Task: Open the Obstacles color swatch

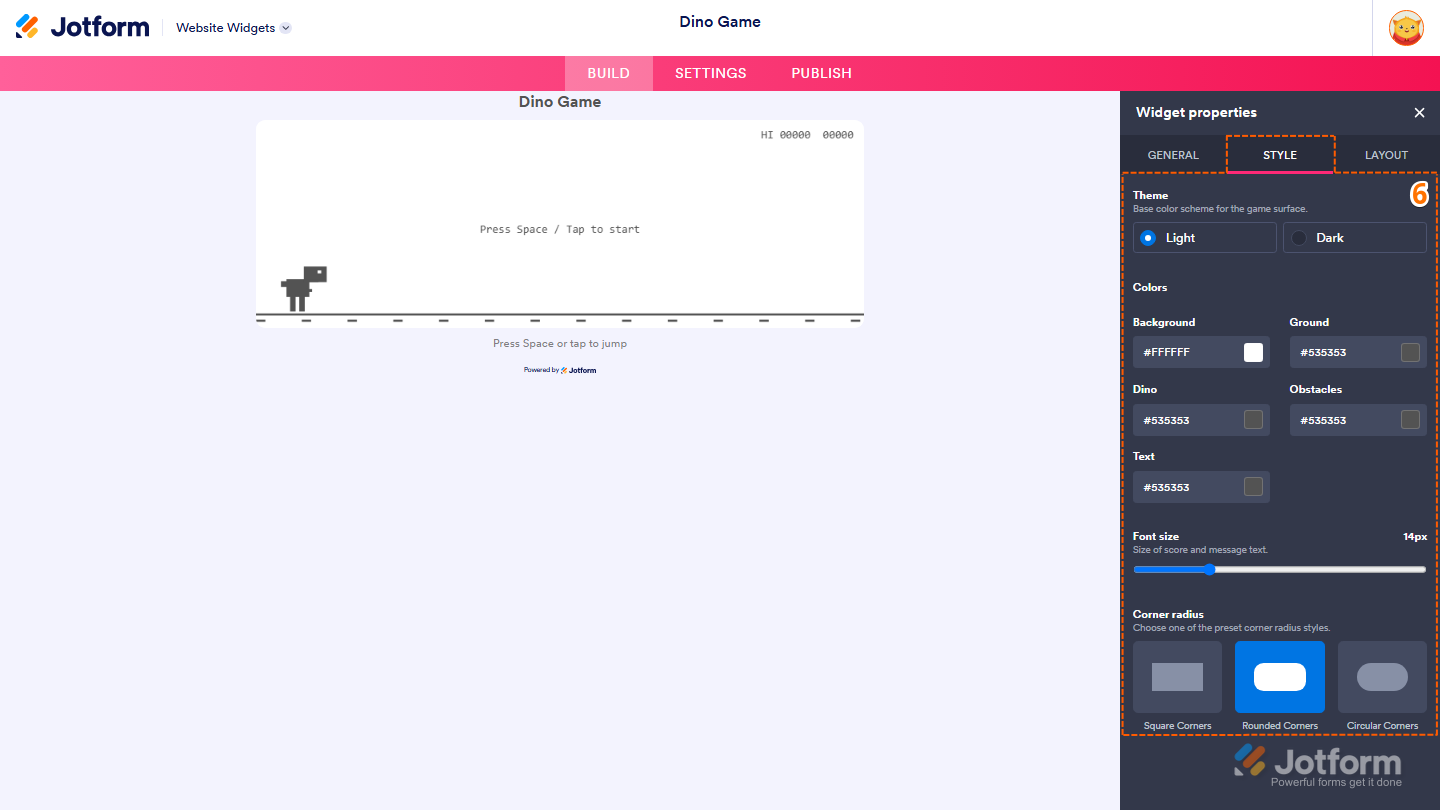Action: (1410, 420)
